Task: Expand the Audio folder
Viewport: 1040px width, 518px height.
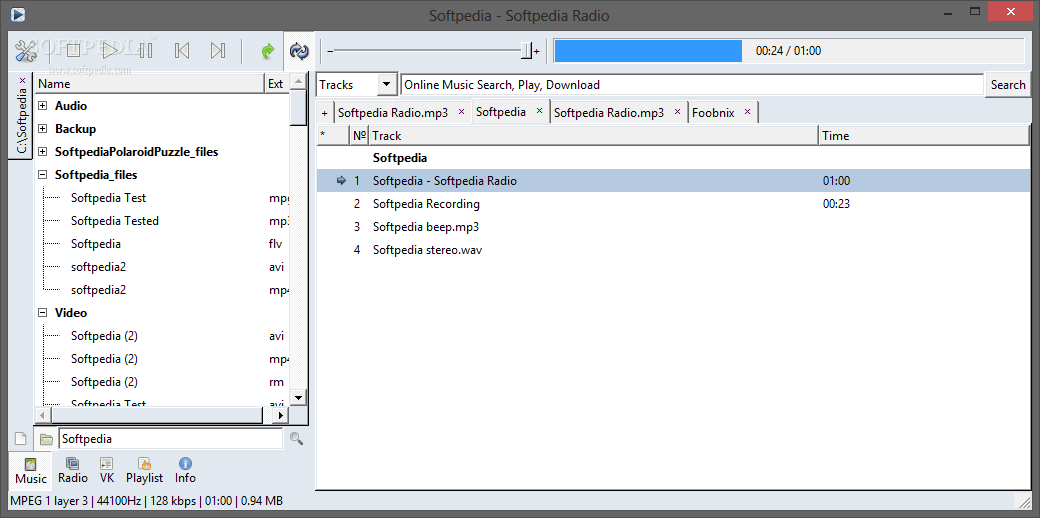Action: tap(42, 105)
